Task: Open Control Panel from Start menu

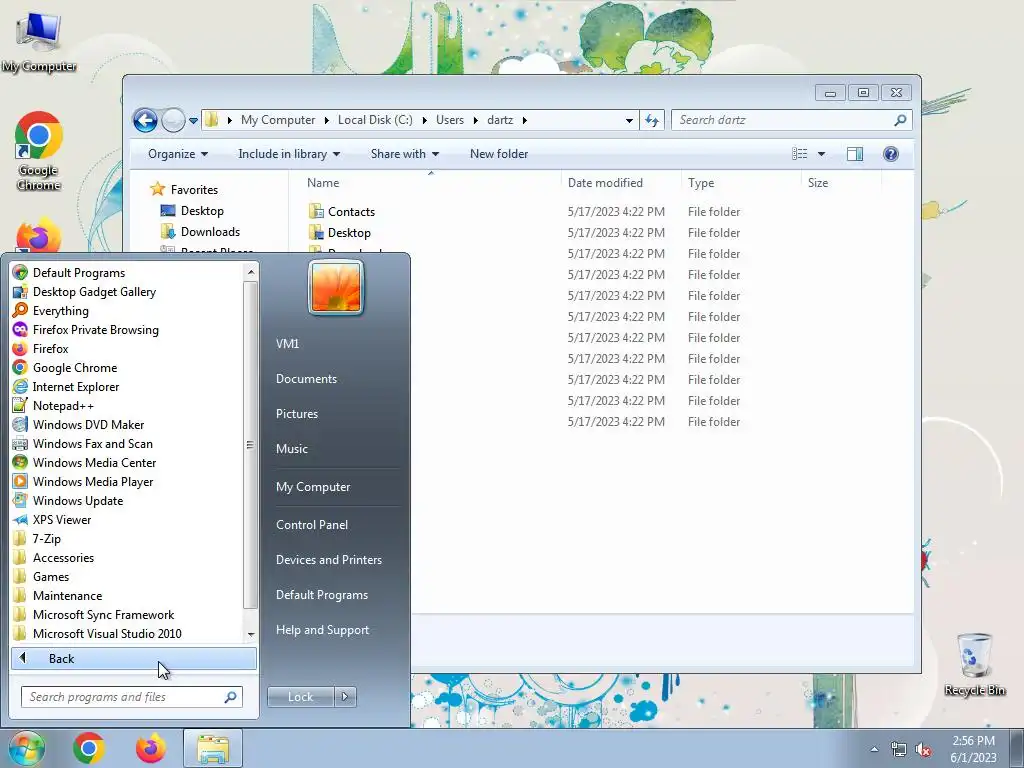Action: [x=312, y=525]
